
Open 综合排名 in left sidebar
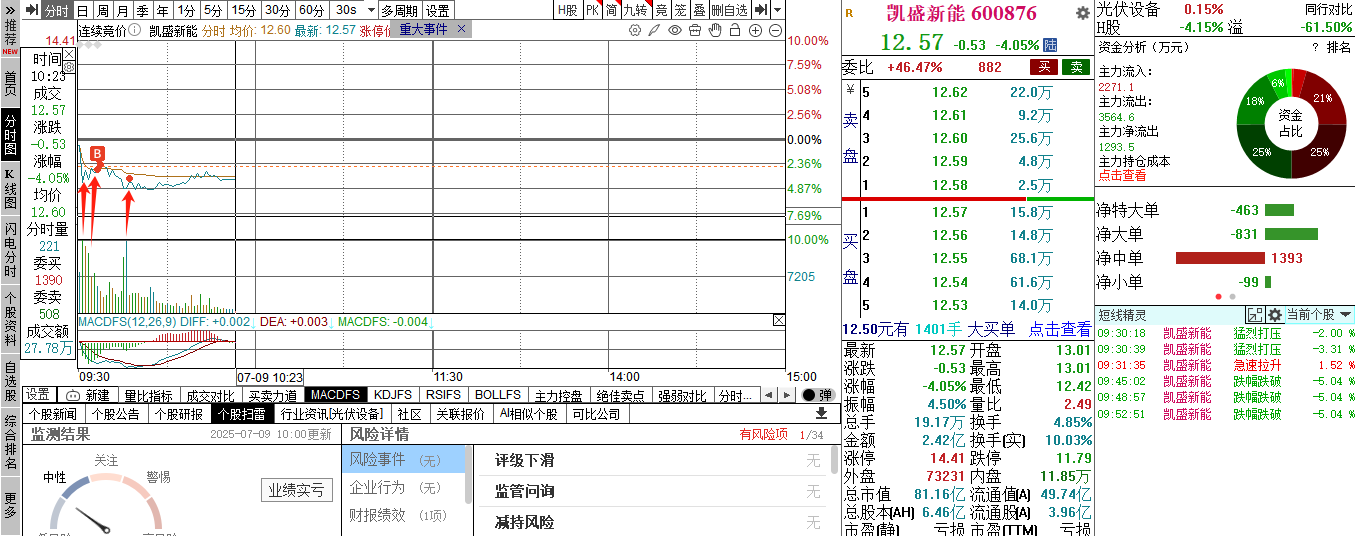pyautogui.click(x=10, y=442)
